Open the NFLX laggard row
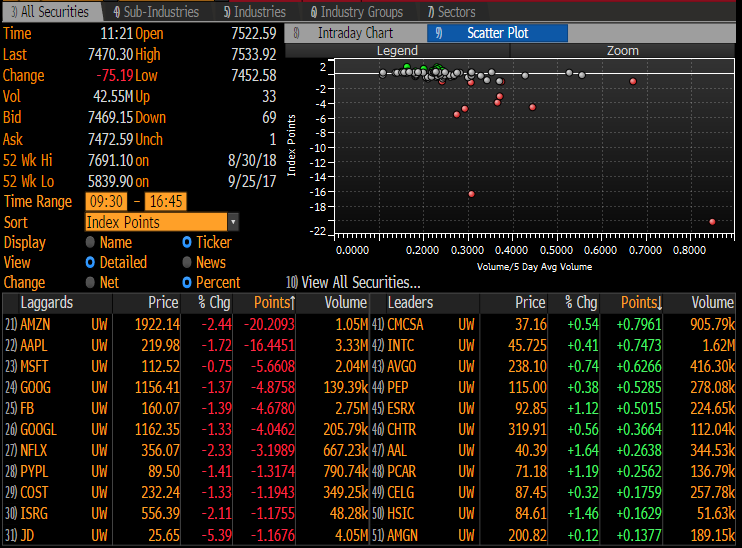This screenshot has width=742, height=548. (186, 451)
